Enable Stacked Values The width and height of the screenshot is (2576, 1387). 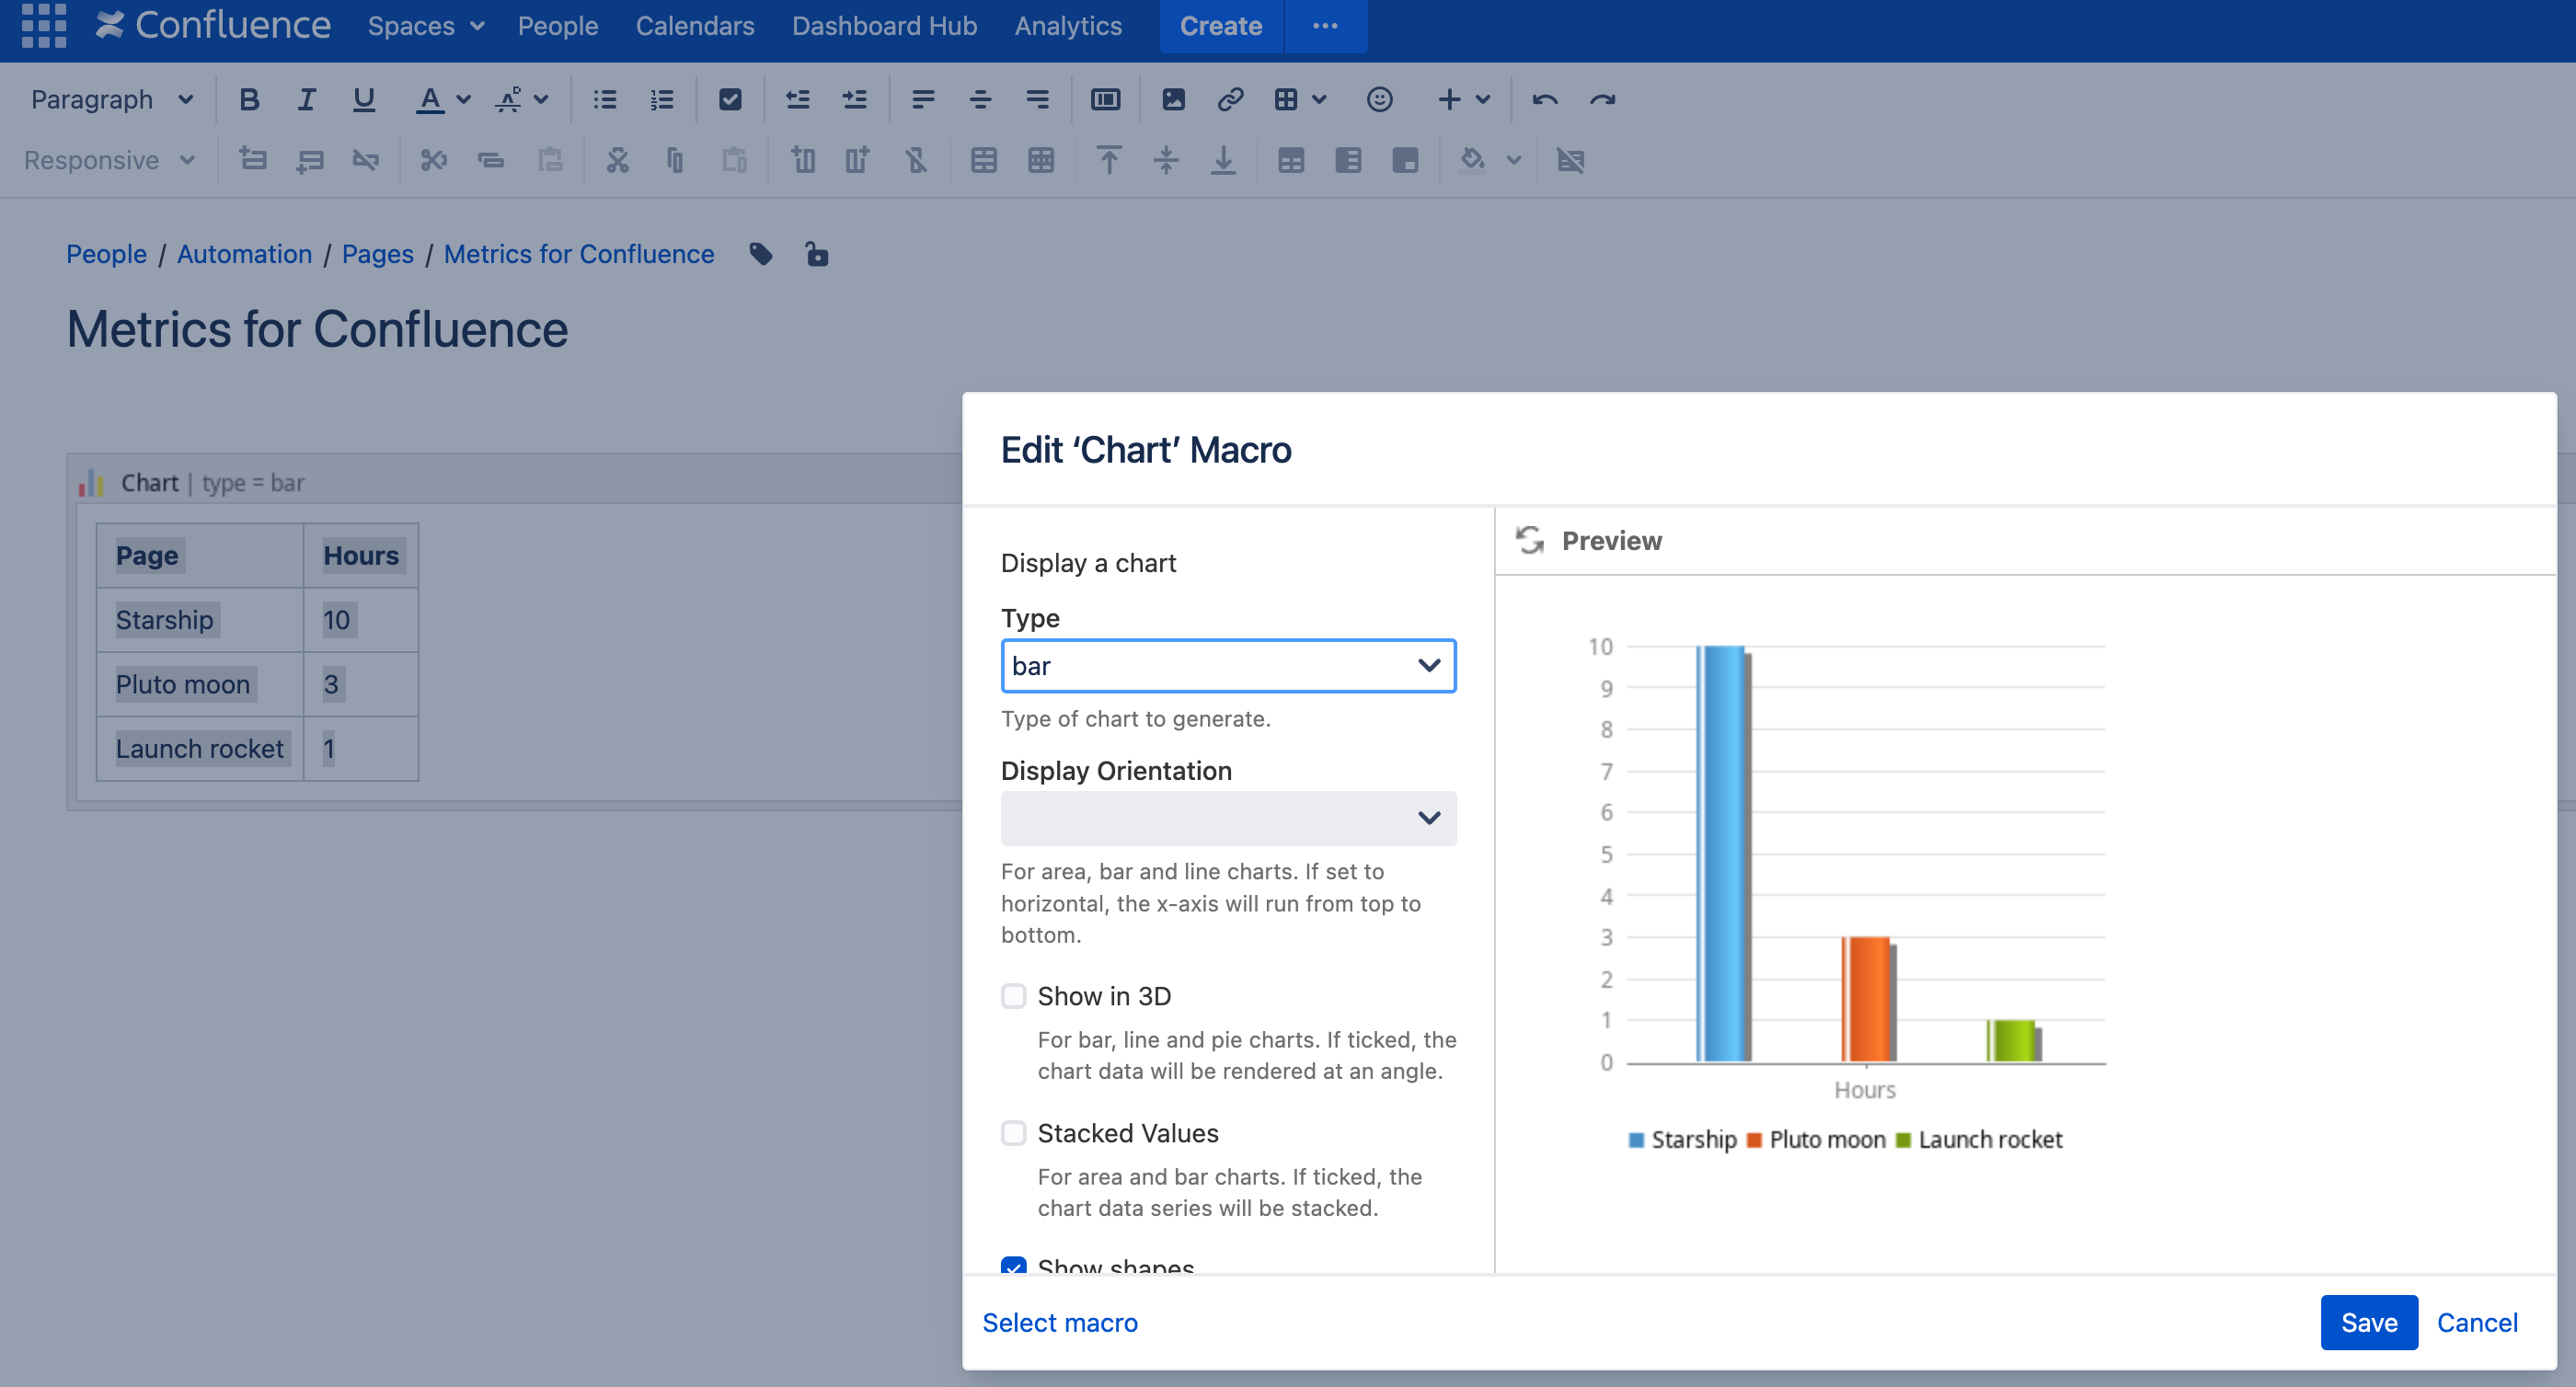click(x=1013, y=1133)
